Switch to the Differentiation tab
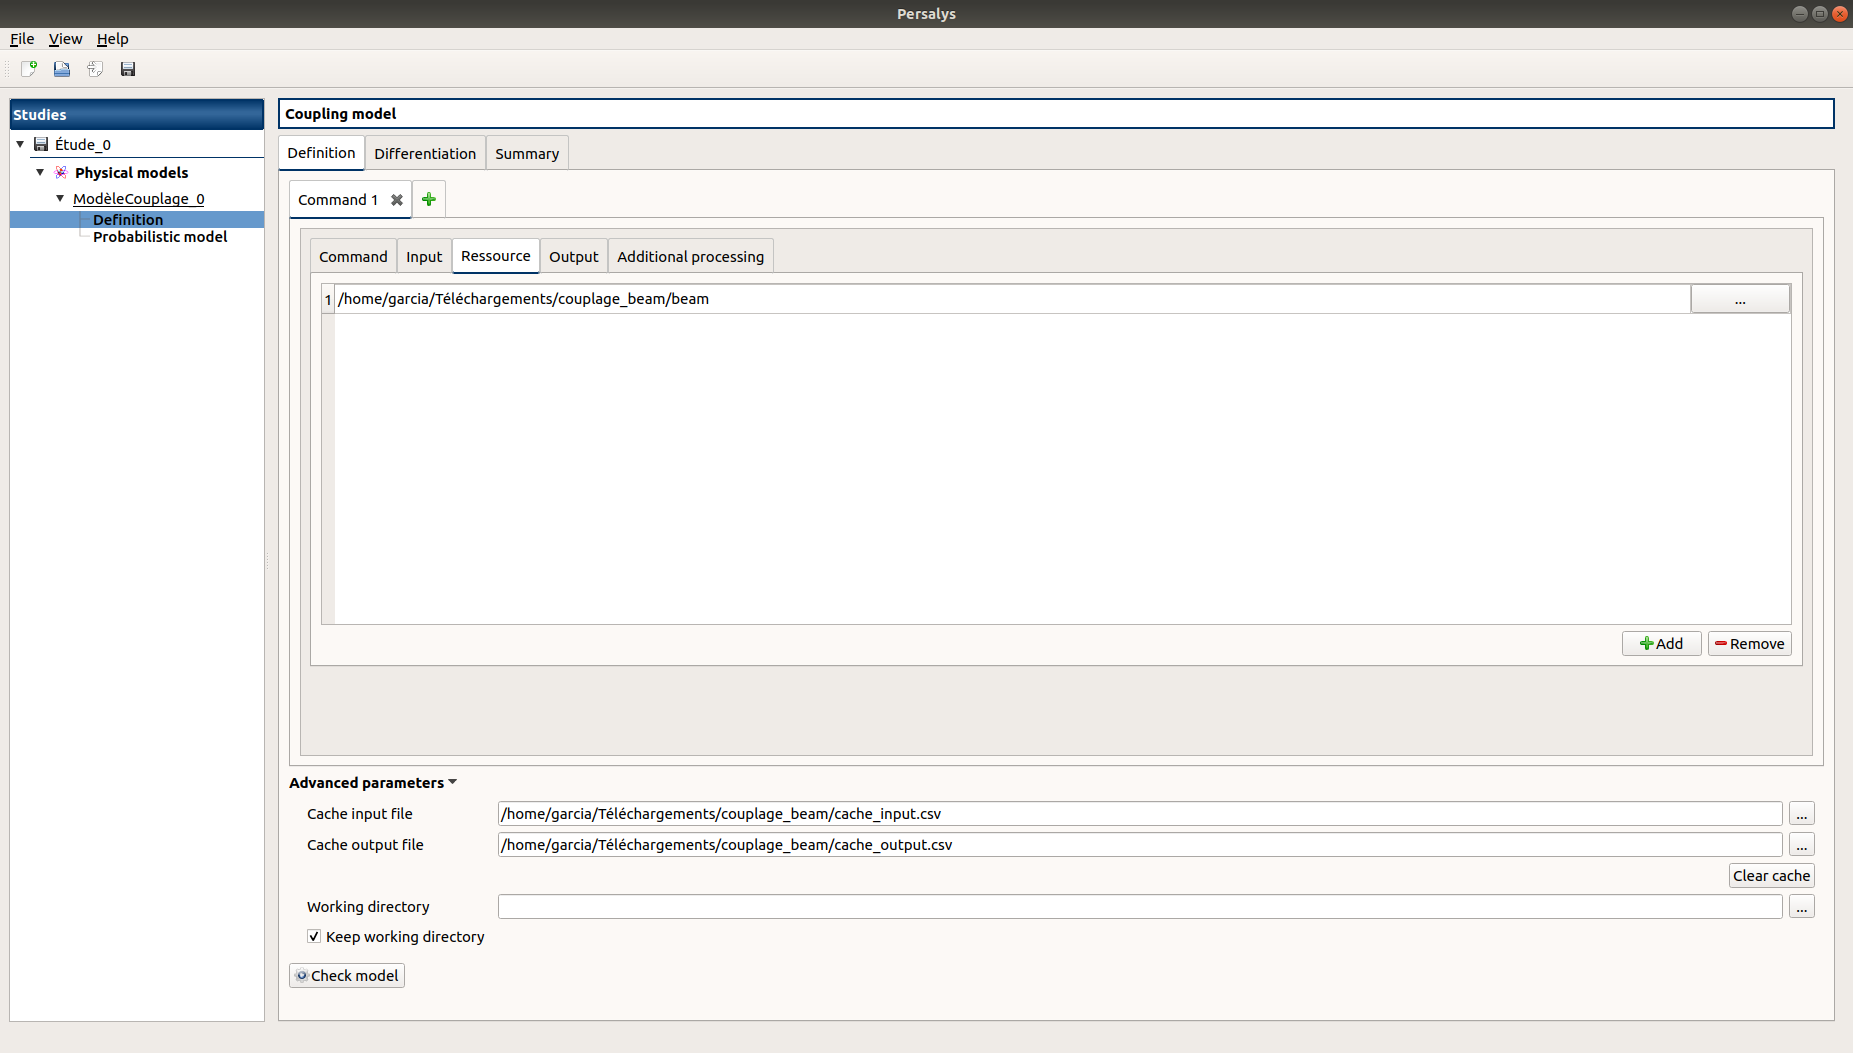The width and height of the screenshot is (1853, 1053). point(425,154)
